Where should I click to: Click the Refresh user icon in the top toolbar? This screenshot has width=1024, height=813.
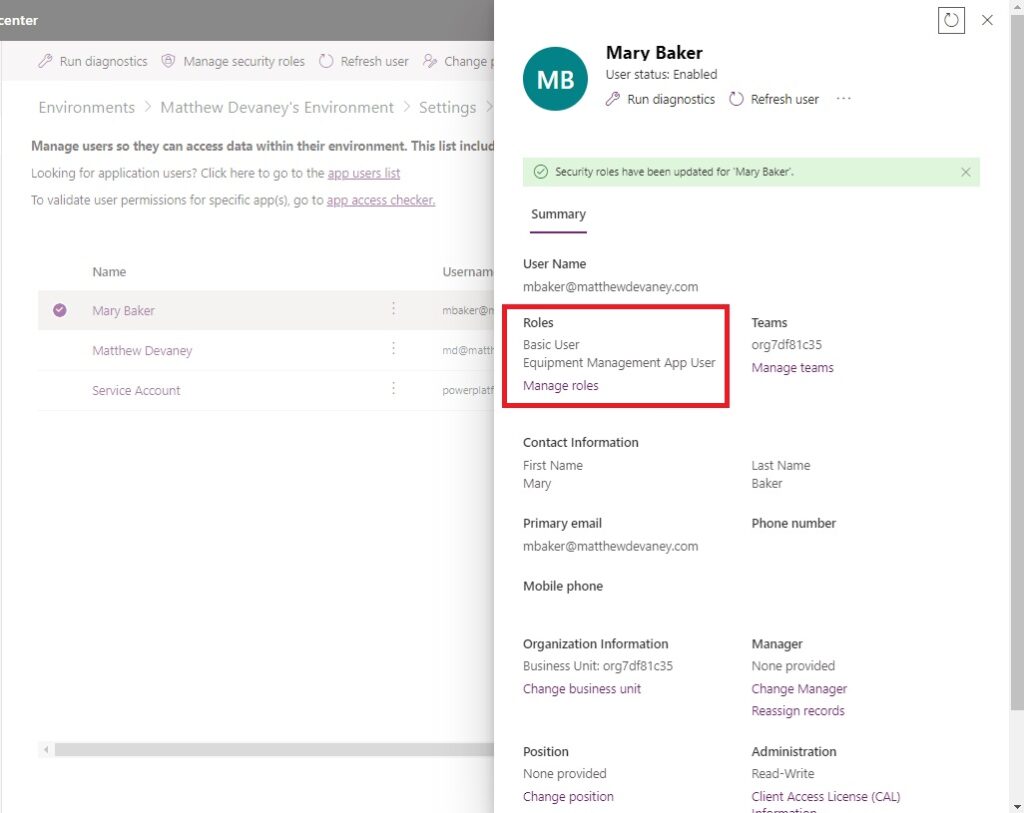[326, 61]
